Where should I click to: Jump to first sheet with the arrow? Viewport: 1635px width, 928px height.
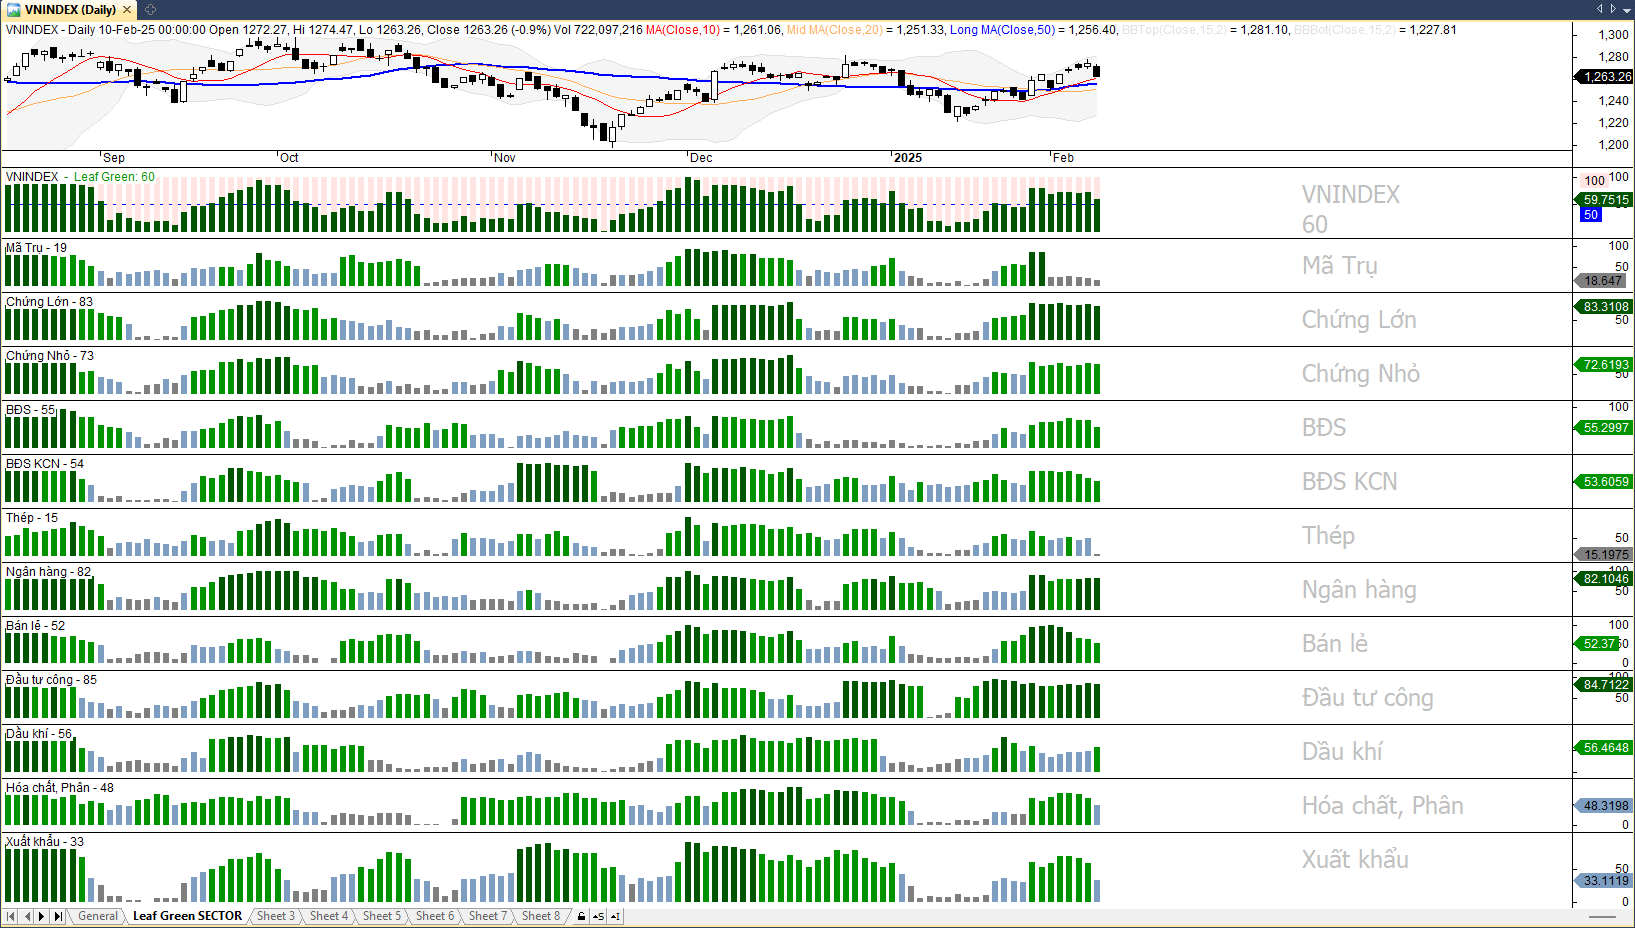coord(11,916)
